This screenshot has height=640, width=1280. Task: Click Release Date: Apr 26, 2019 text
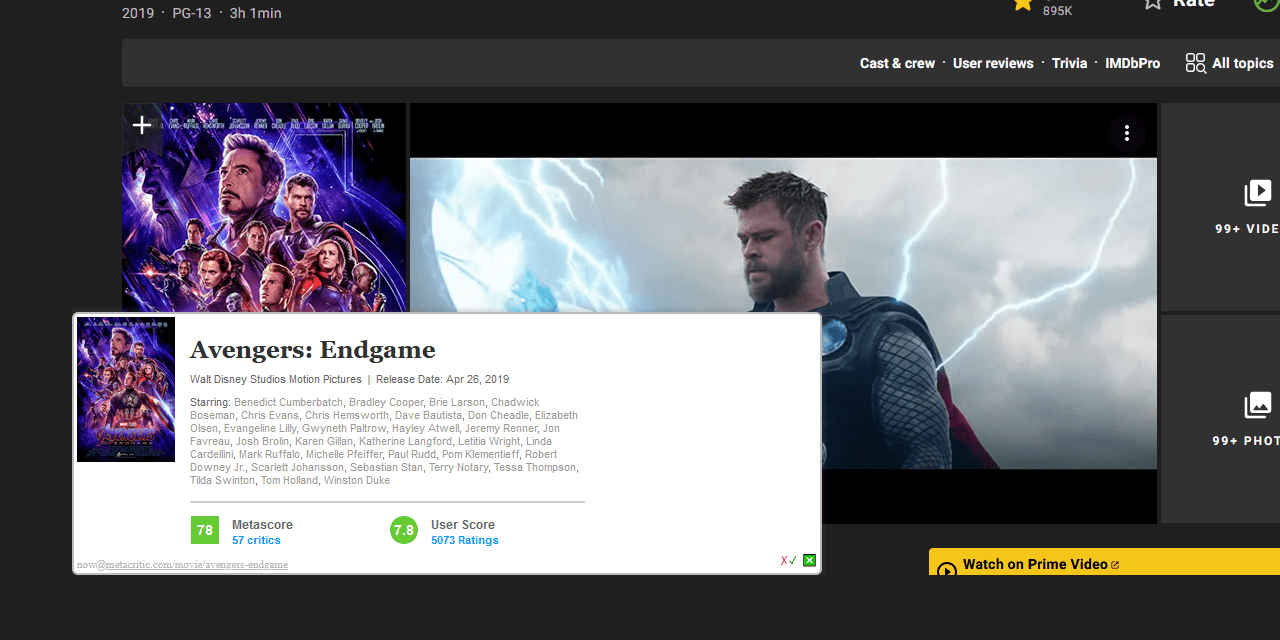point(442,379)
